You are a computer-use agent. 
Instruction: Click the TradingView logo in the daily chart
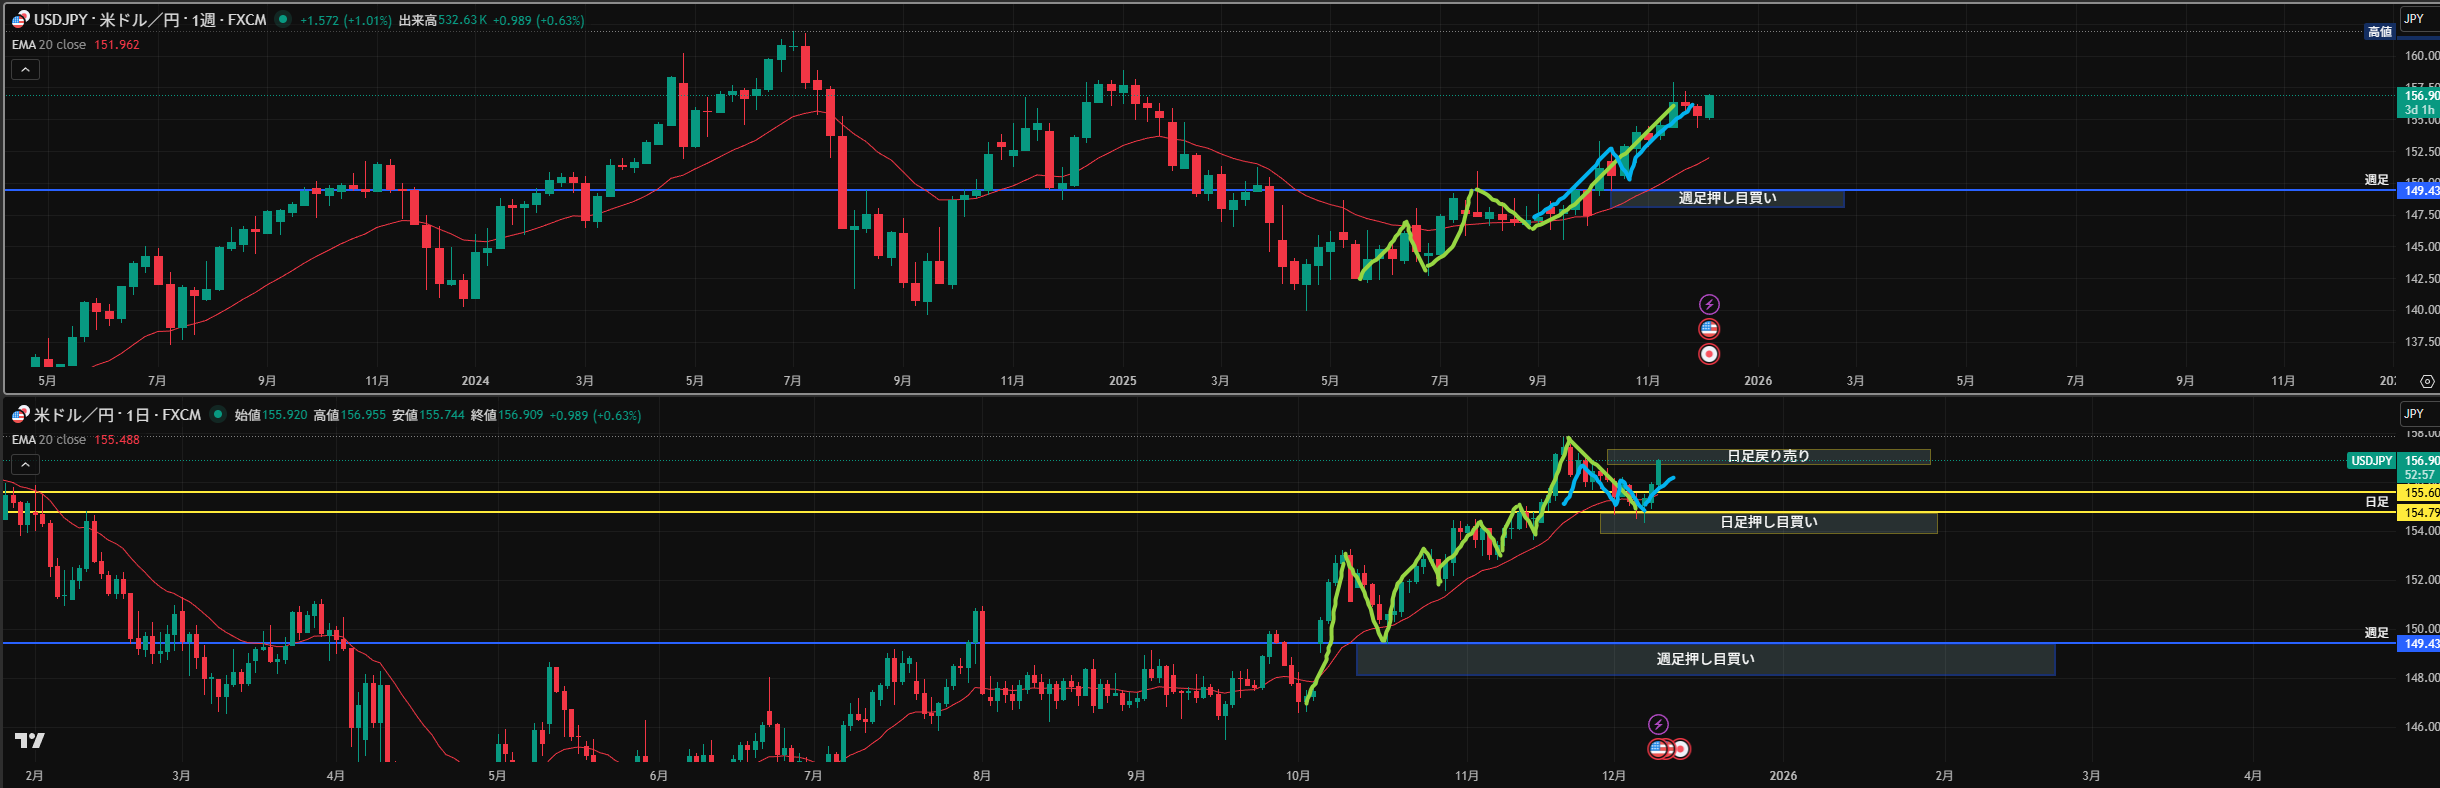point(30,740)
